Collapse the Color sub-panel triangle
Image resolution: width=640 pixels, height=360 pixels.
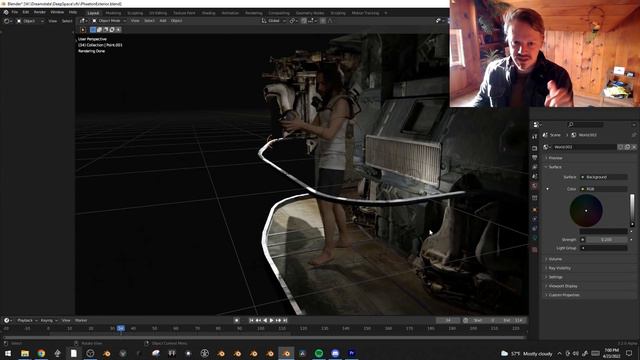[547, 189]
